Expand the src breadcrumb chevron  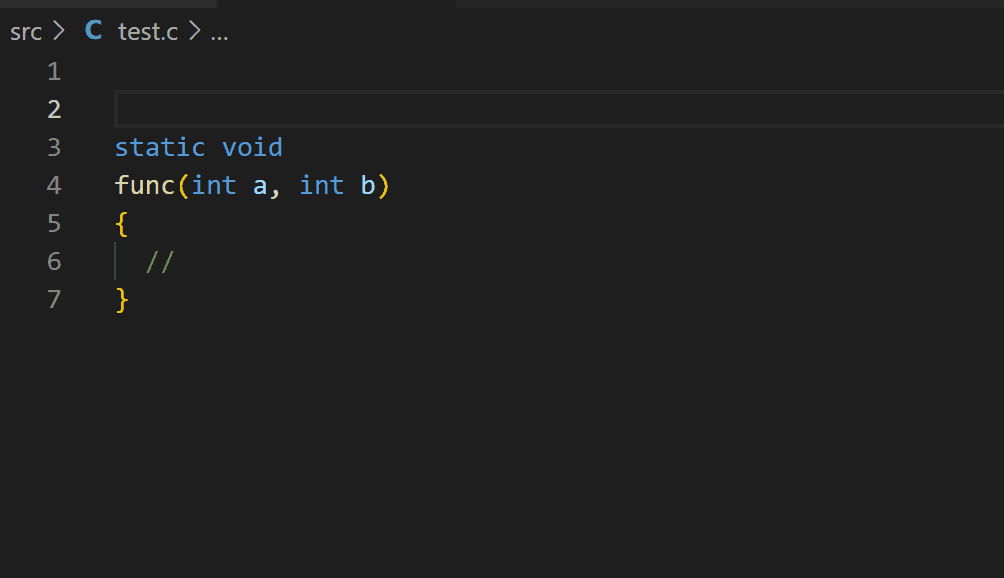pyautogui.click(x=58, y=31)
